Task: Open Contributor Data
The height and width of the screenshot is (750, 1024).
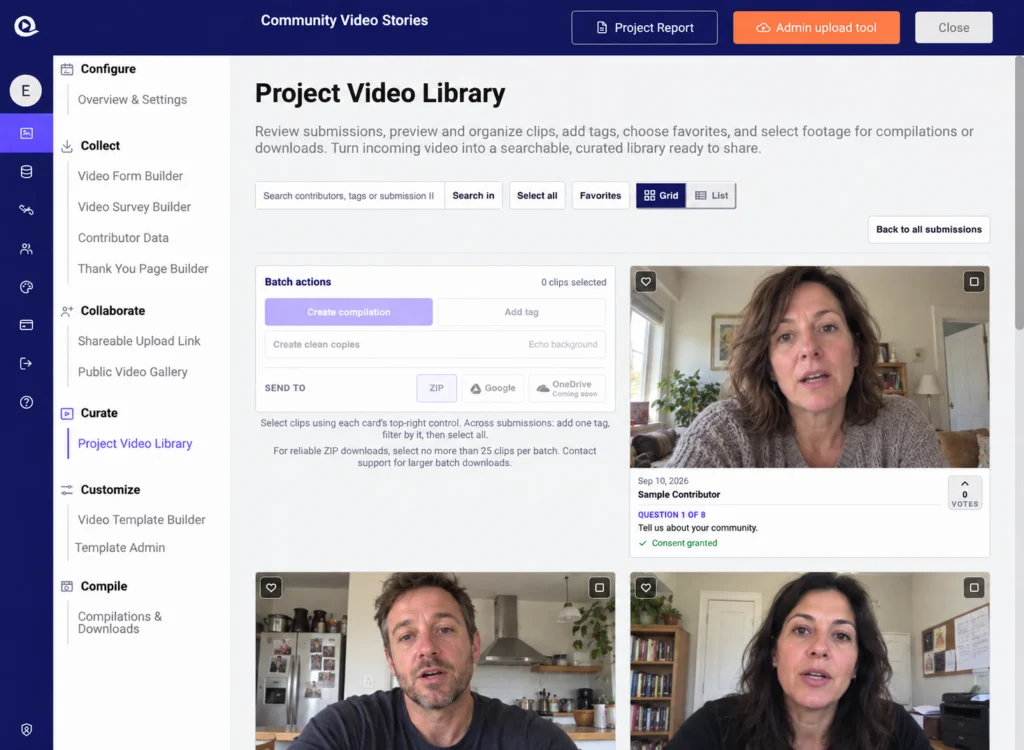Action: click(x=123, y=238)
